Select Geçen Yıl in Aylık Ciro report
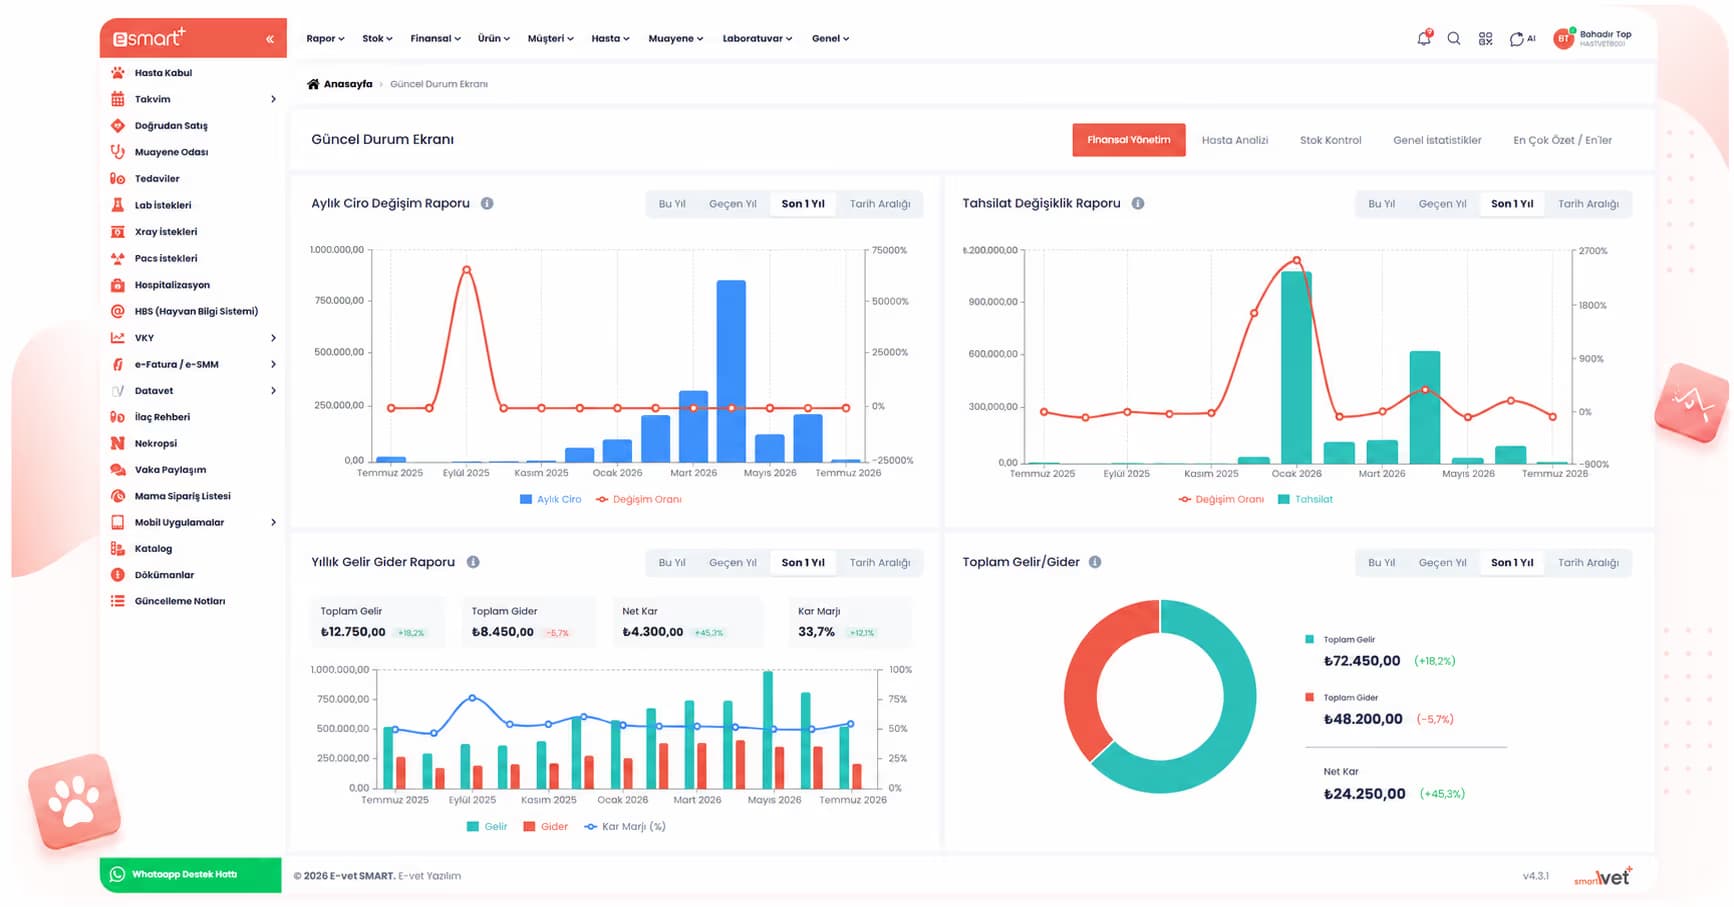 click(733, 204)
